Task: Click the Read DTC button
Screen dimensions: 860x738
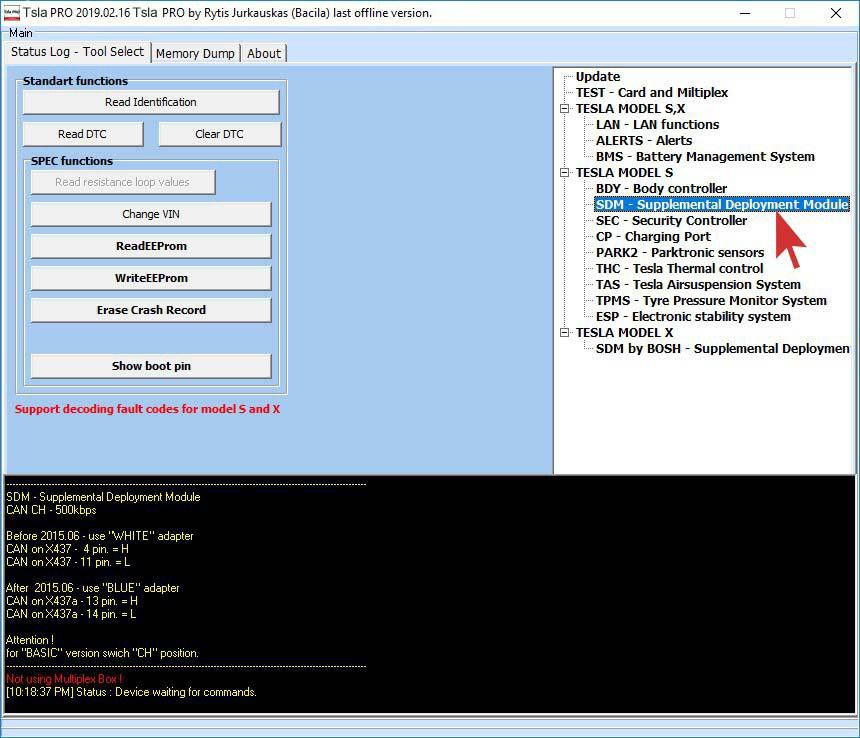Action: pos(82,134)
